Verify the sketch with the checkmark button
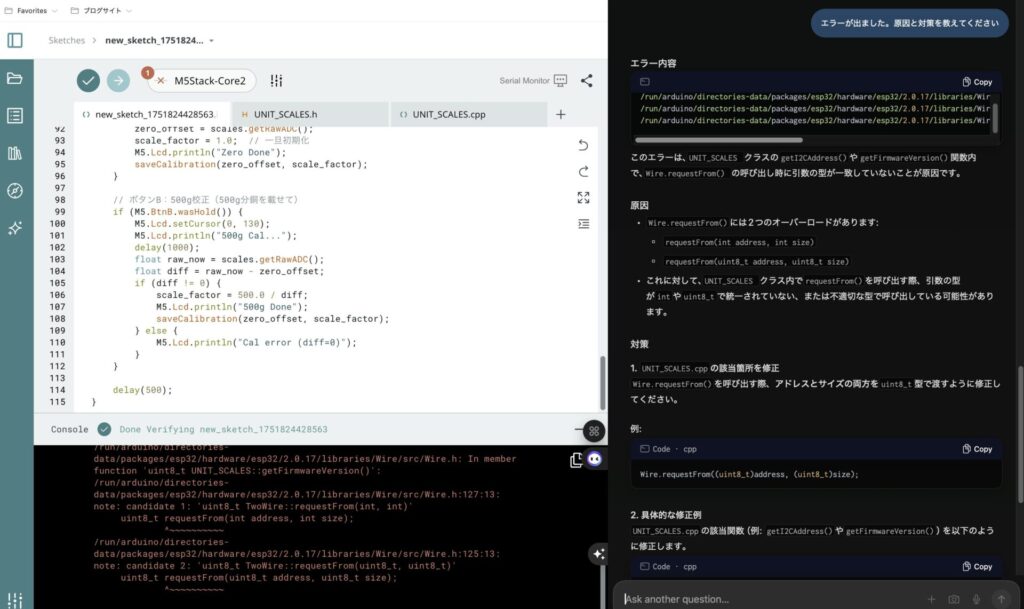Screen dimensions: 1024x609 [88, 80]
